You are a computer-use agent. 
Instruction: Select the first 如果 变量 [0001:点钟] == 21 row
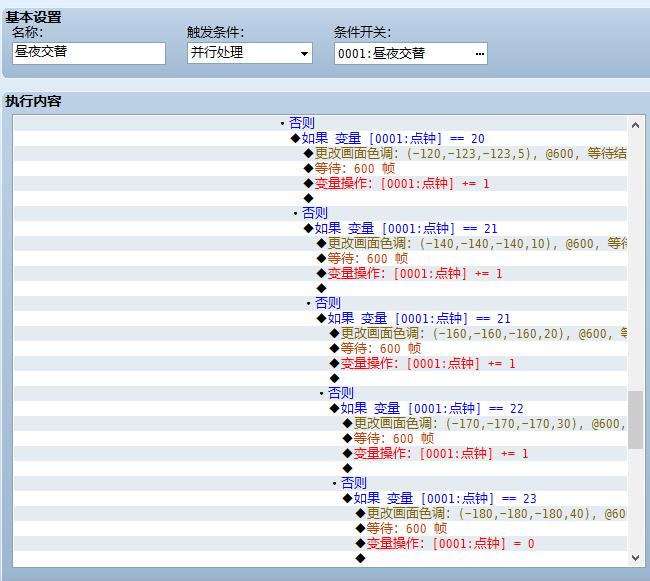pos(320,228)
